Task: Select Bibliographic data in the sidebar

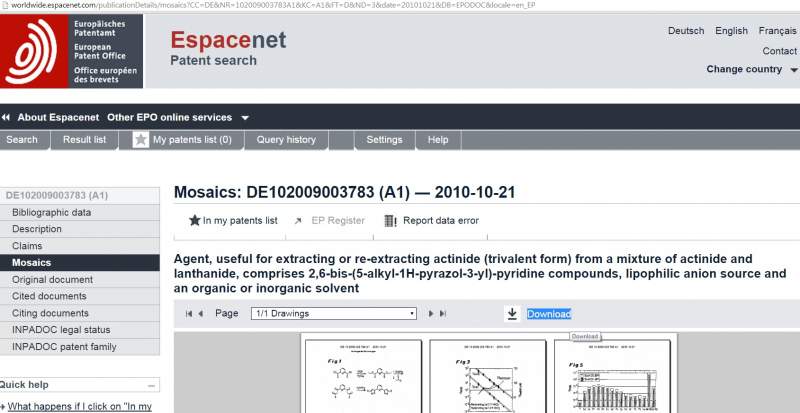Action: [80, 212]
